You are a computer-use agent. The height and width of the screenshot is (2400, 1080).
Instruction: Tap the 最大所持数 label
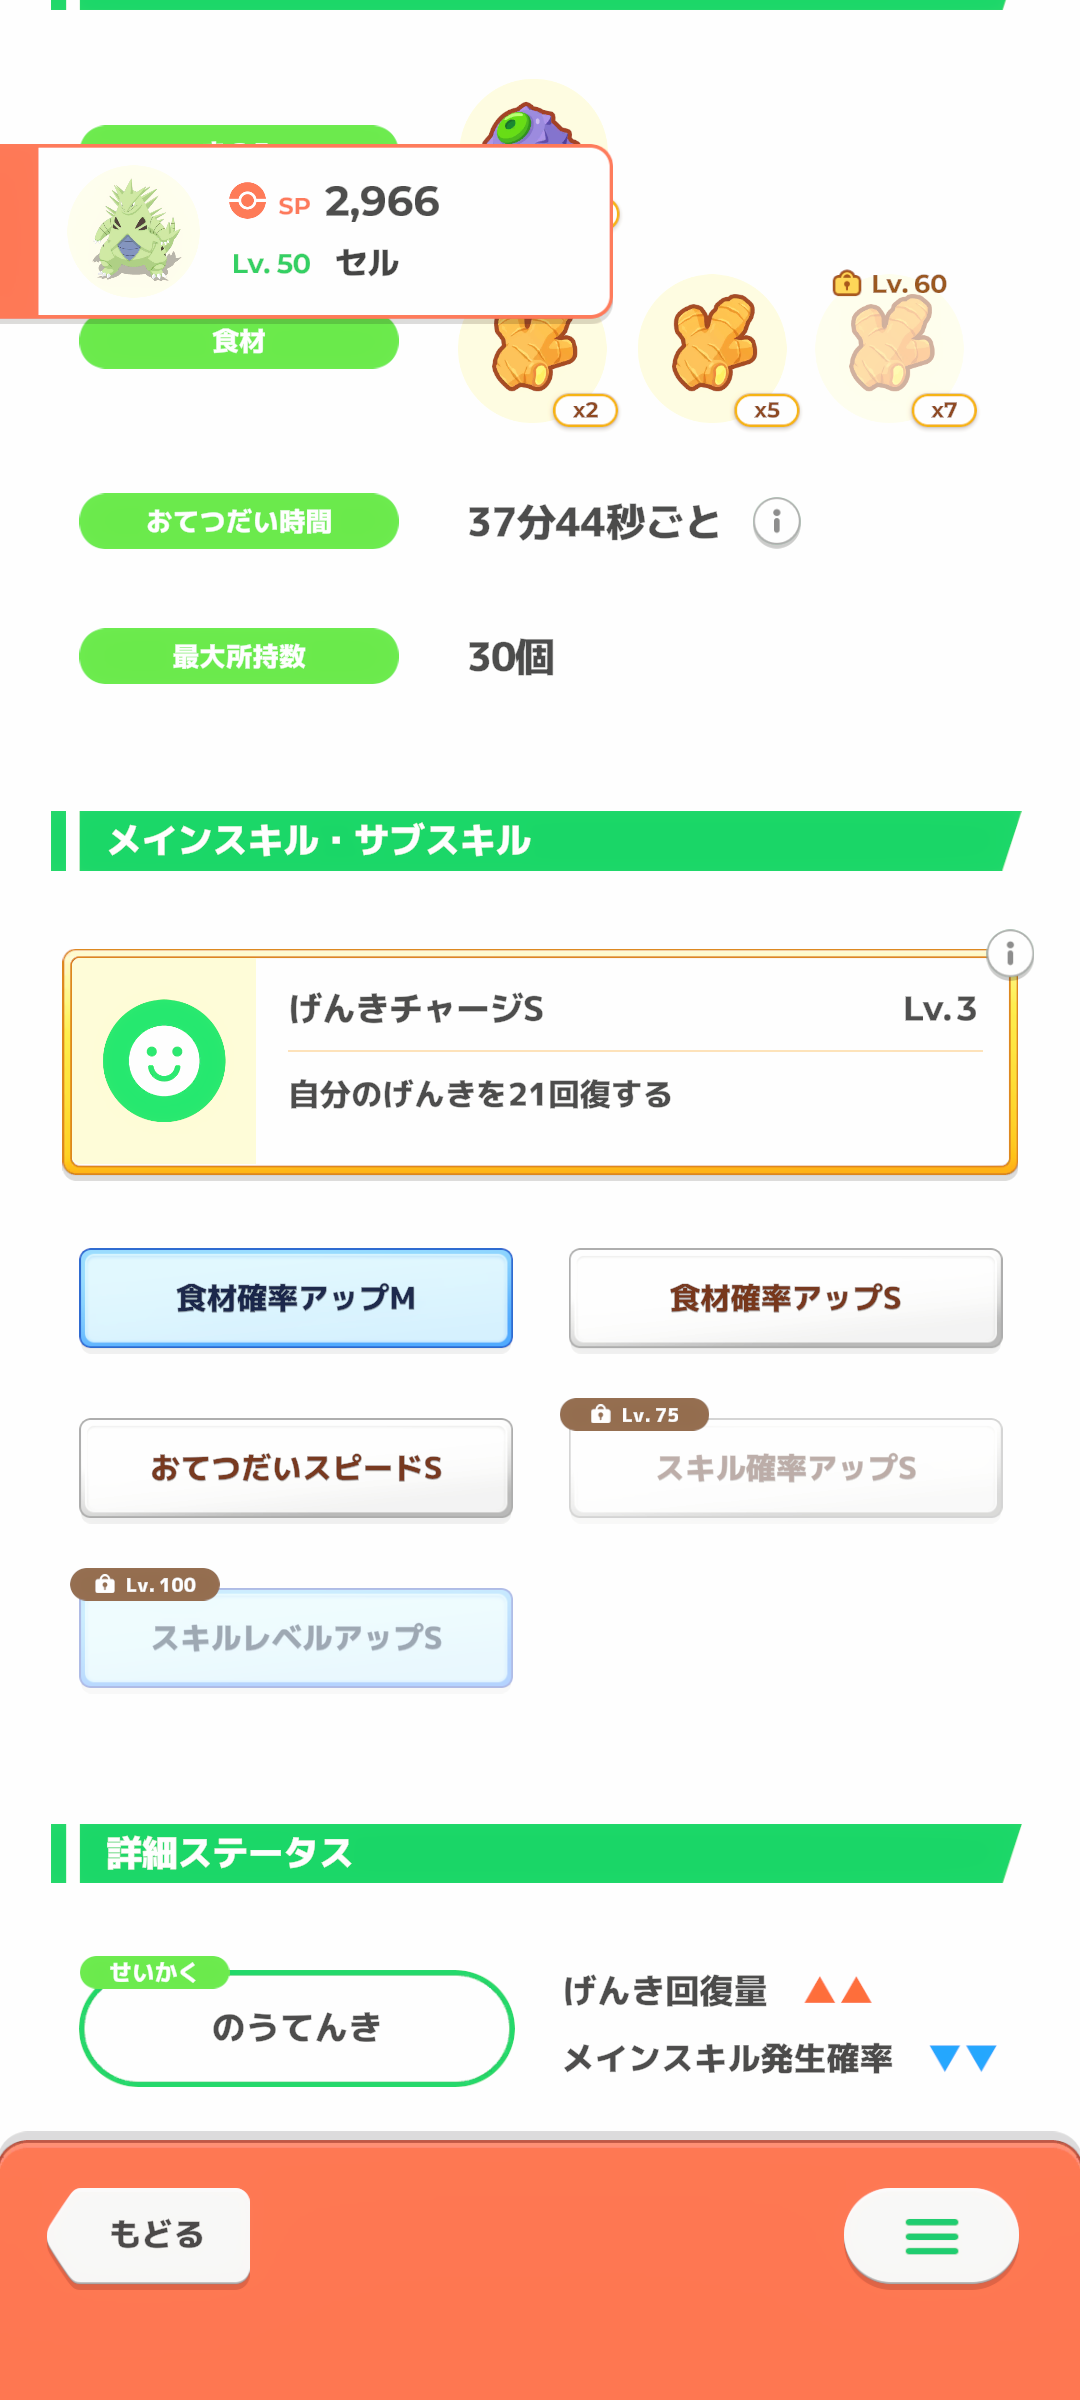pyautogui.click(x=238, y=656)
